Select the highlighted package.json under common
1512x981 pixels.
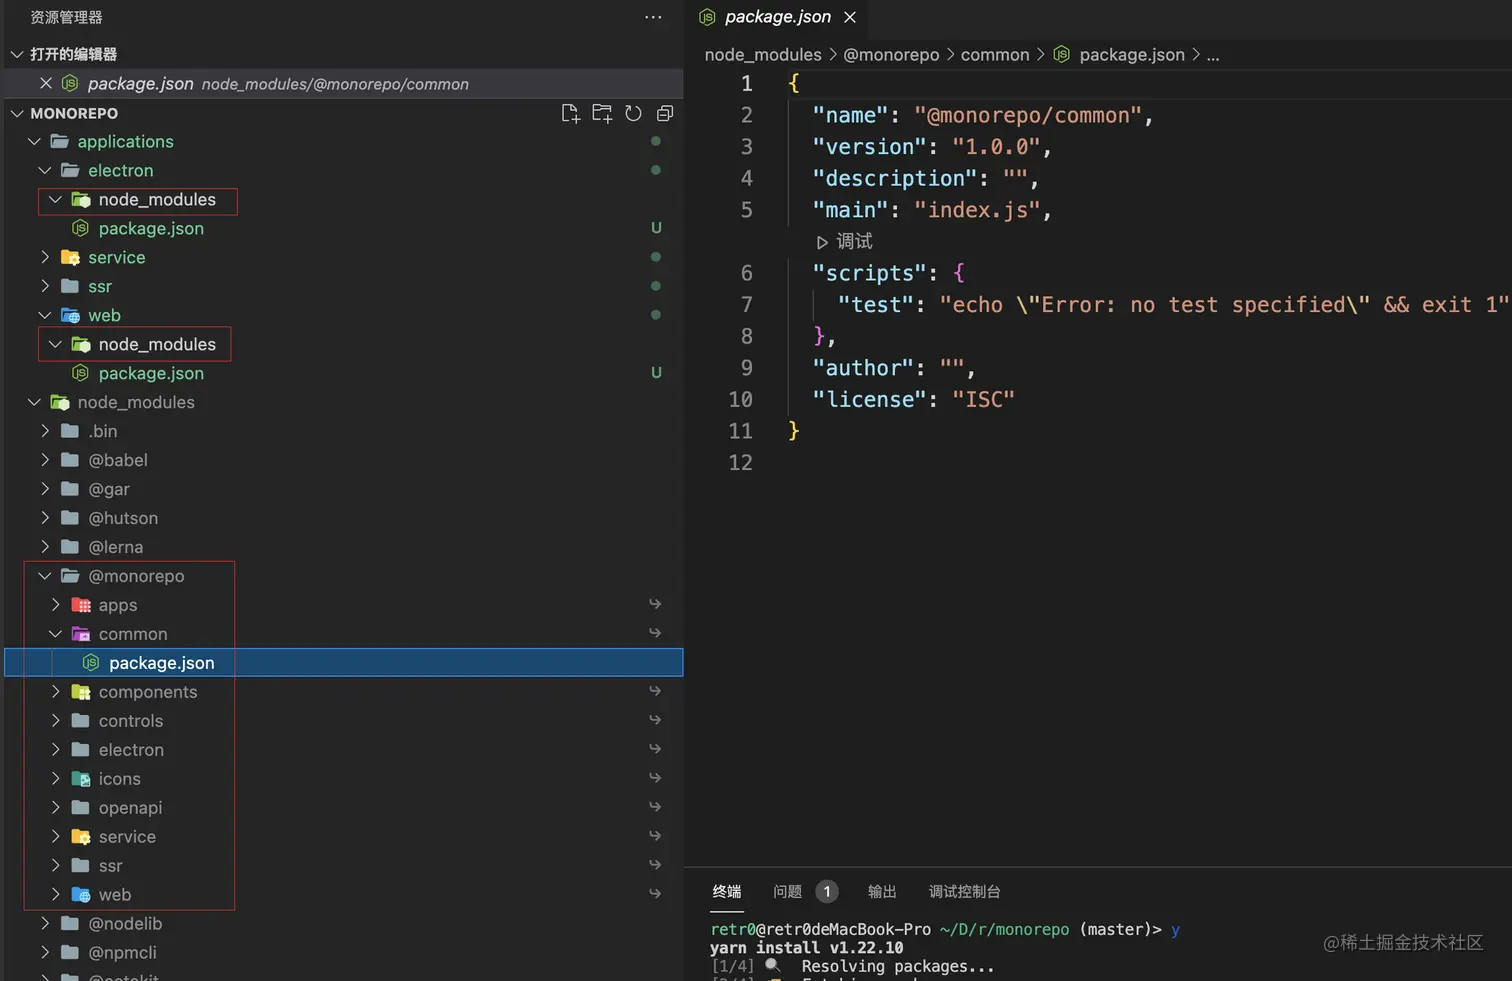[x=344, y=663]
